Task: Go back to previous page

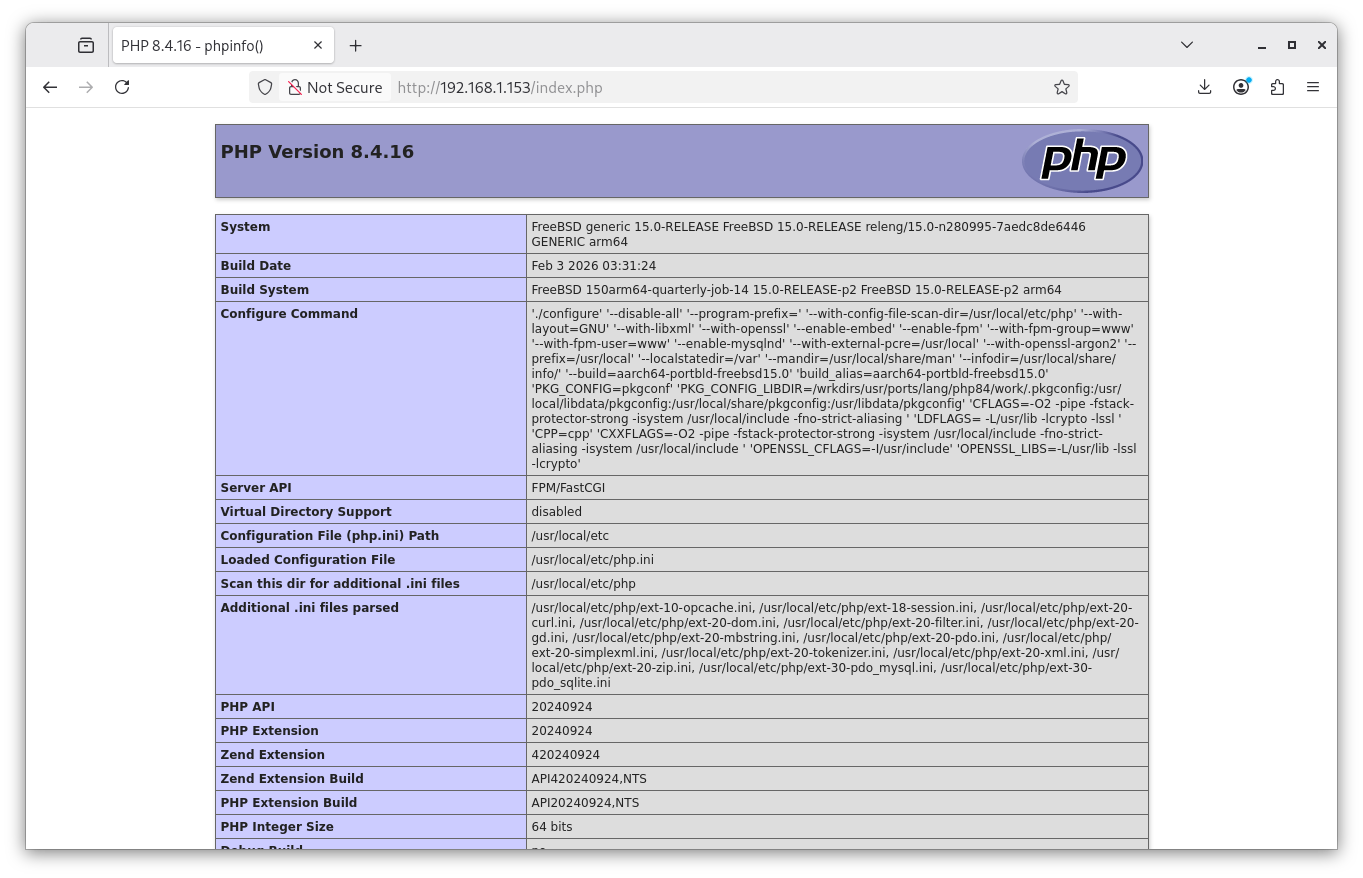Action: coord(50,87)
